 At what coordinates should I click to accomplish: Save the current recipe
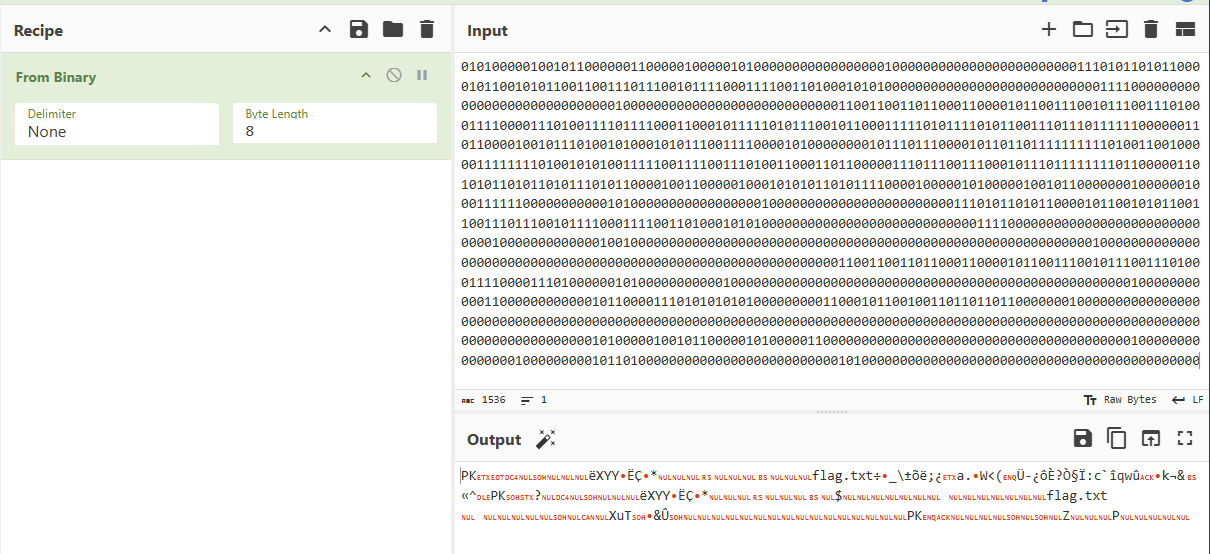pos(359,30)
